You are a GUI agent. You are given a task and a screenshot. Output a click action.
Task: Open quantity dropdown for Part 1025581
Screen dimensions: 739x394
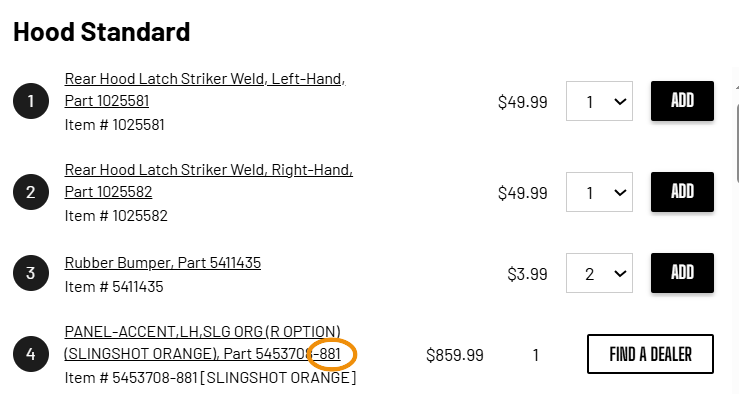click(x=599, y=101)
